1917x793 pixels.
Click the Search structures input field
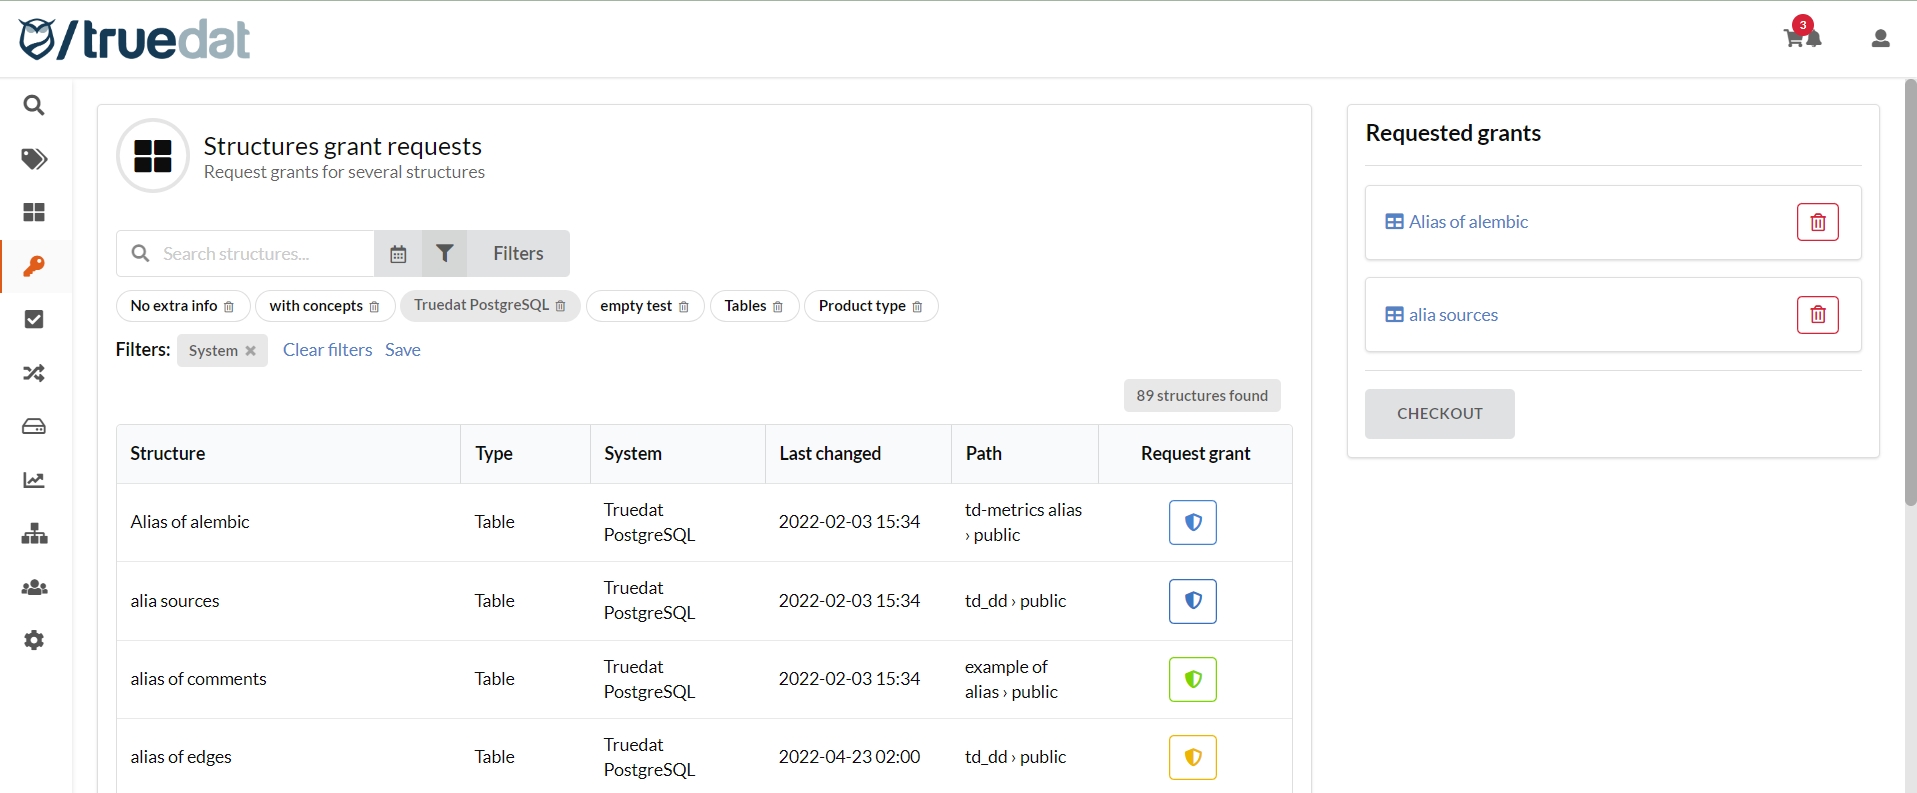tap(260, 254)
